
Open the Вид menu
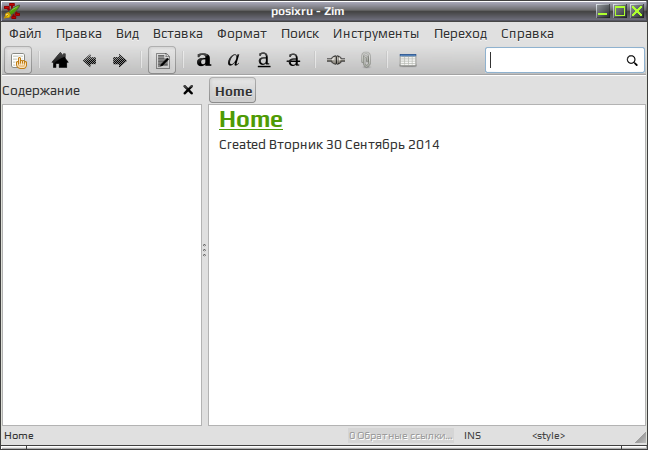(x=127, y=34)
